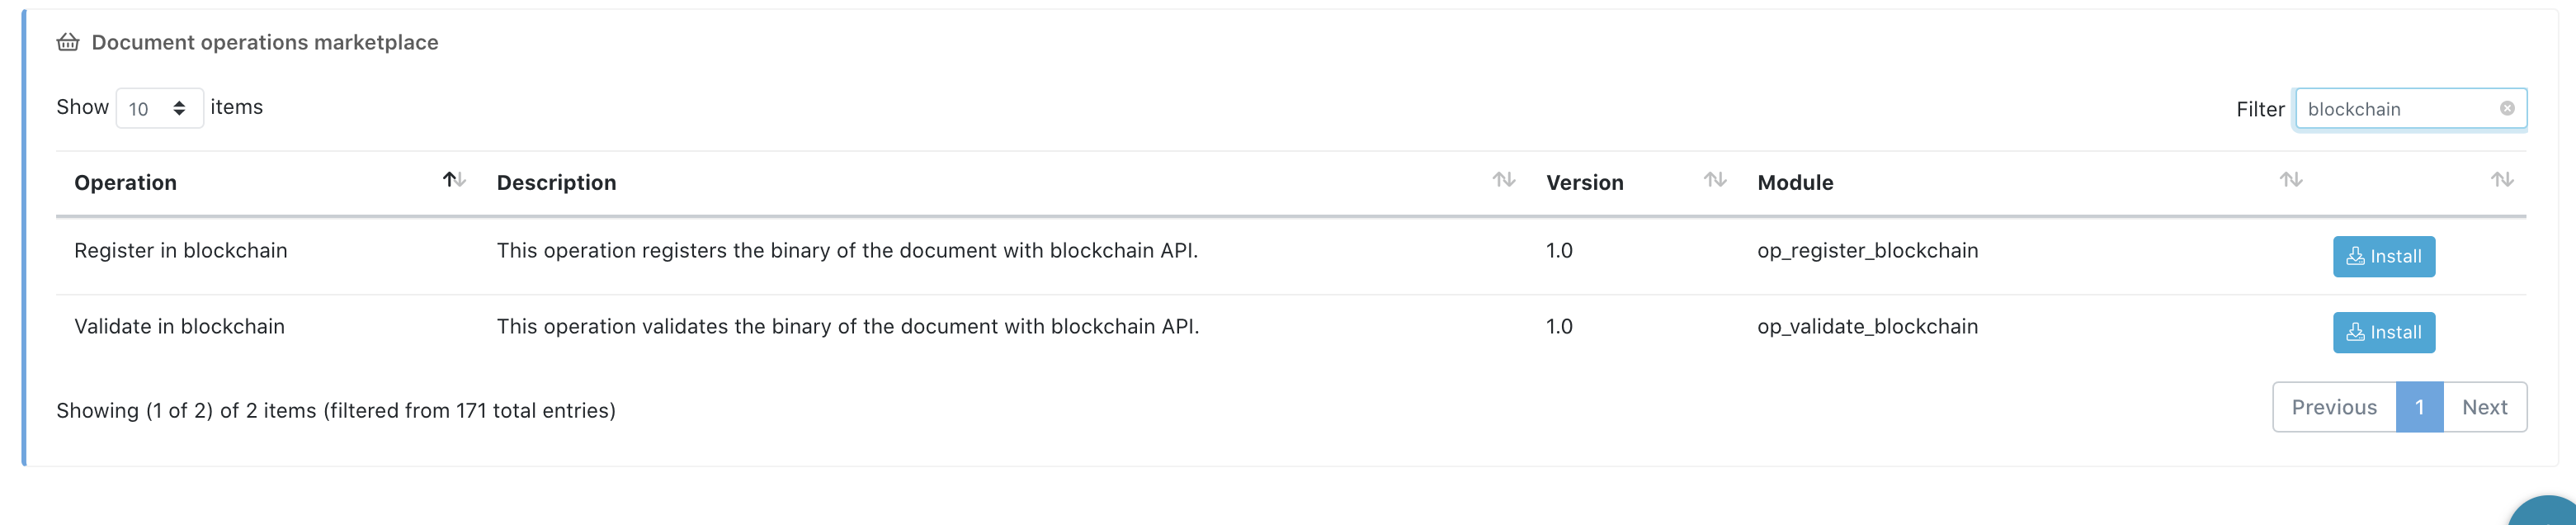Click the Document operations marketplace title
This screenshot has width=2576, height=525.
click(x=265, y=42)
